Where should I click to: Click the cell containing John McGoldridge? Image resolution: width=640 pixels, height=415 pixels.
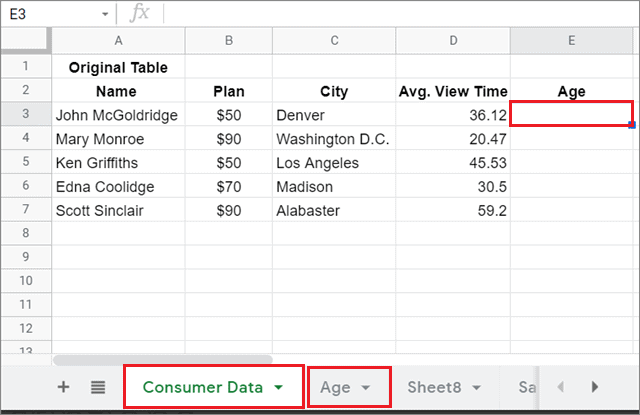point(117,115)
